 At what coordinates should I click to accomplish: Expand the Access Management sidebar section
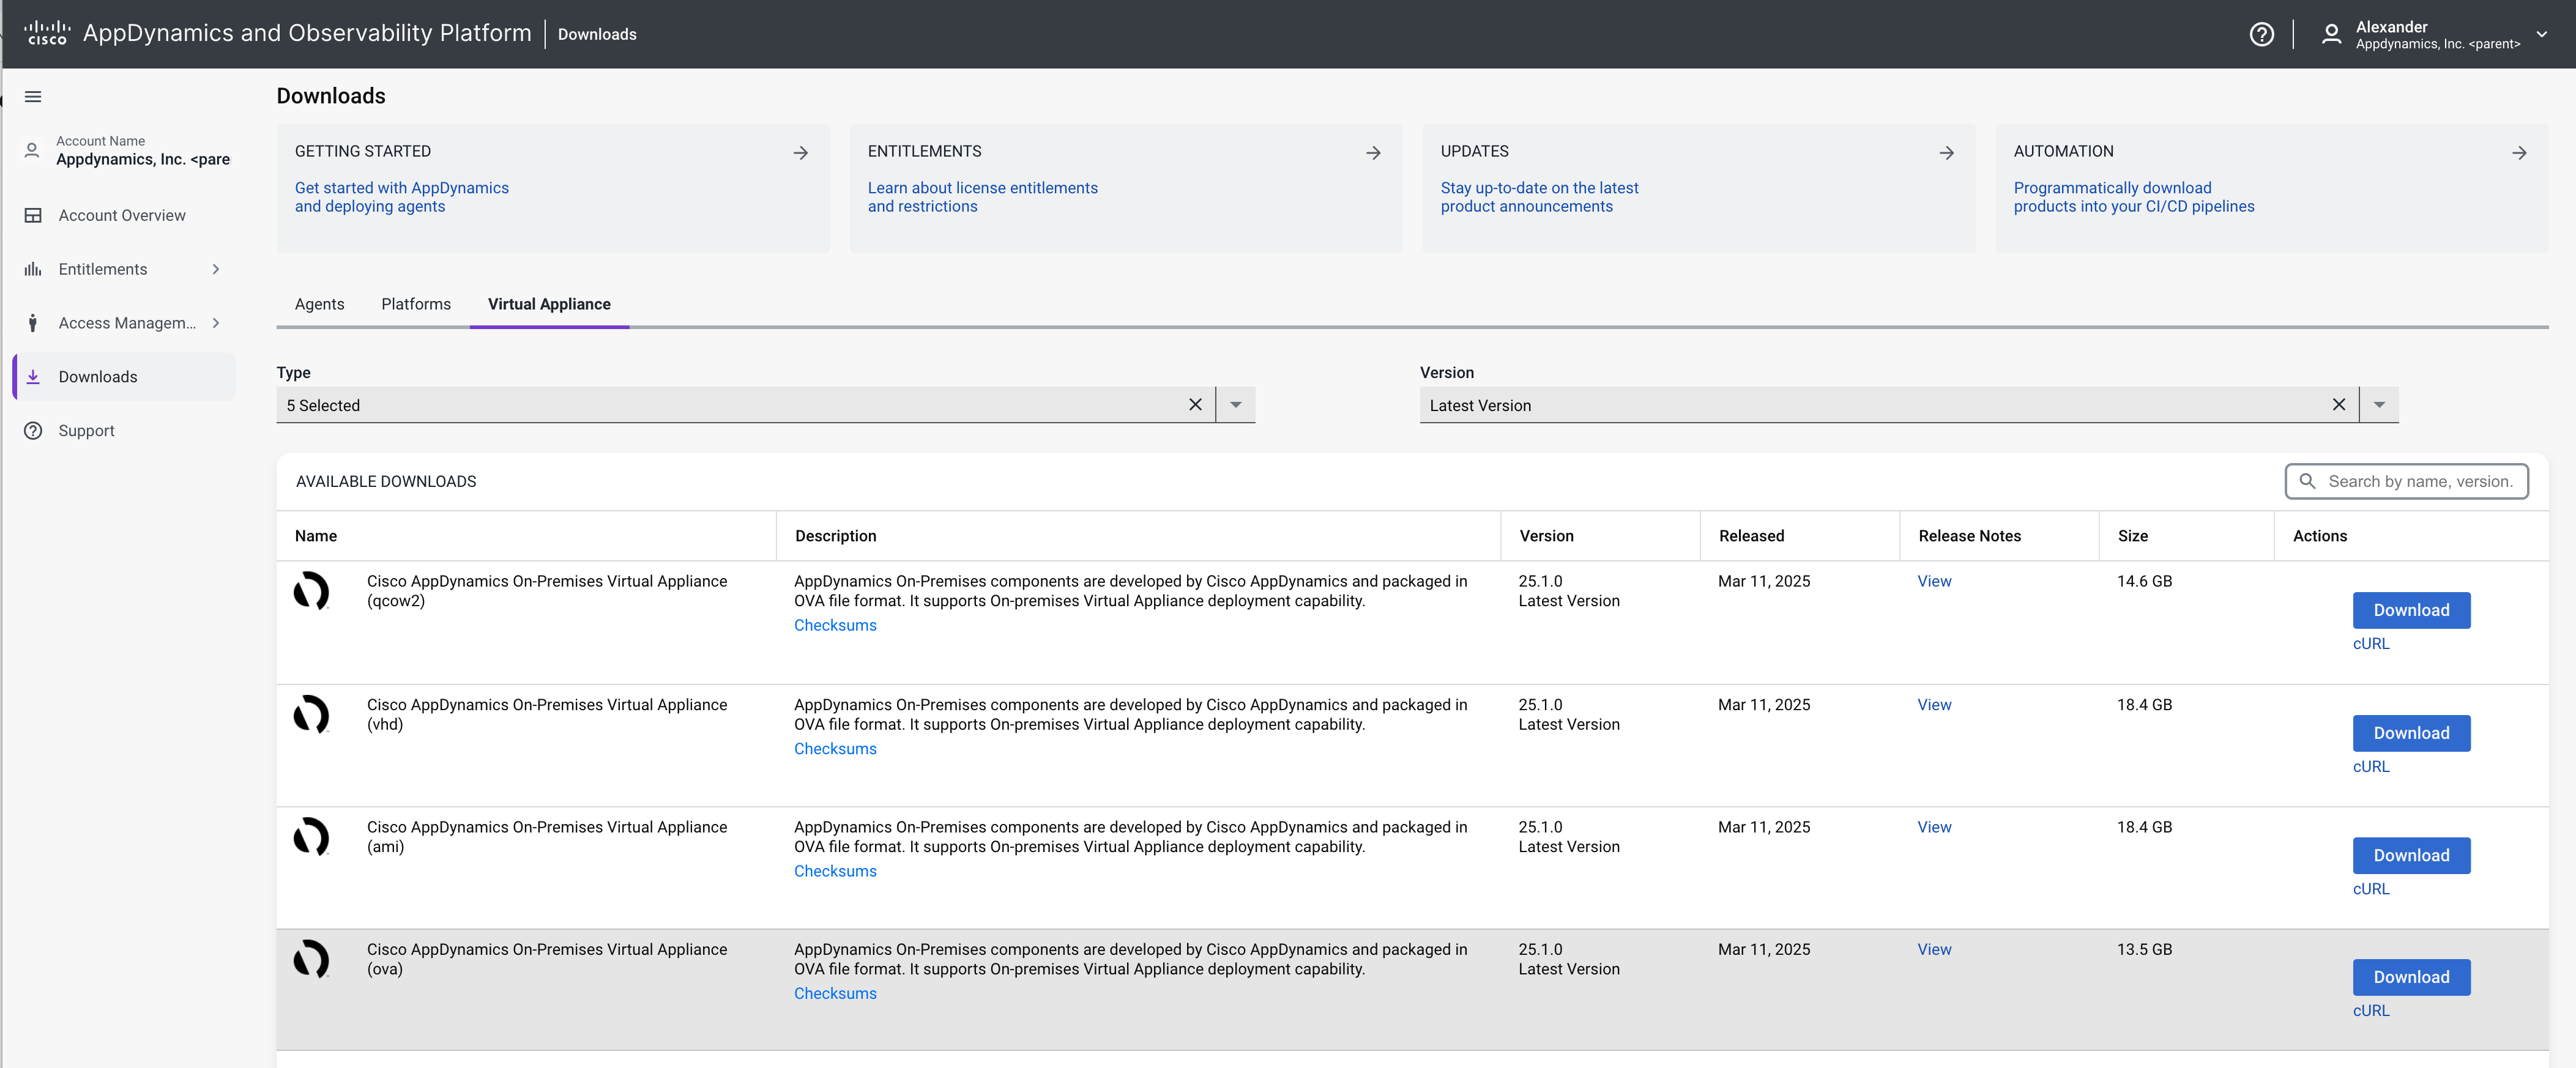(216, 322)
